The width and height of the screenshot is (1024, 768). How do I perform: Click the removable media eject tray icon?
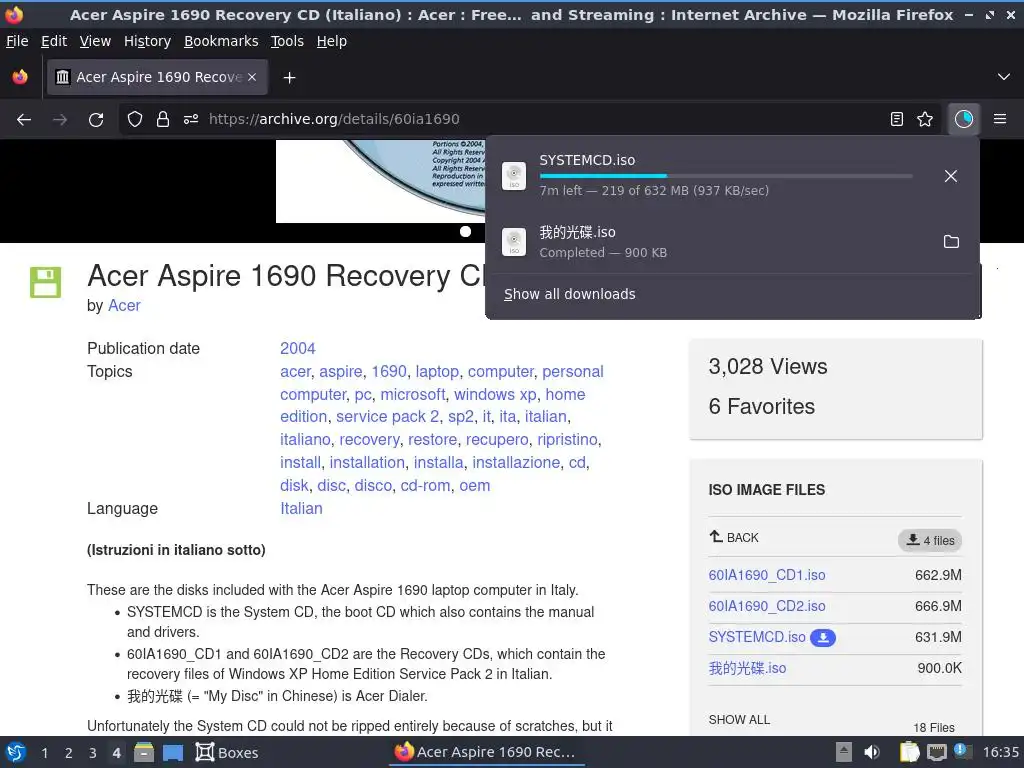point(844,752)
